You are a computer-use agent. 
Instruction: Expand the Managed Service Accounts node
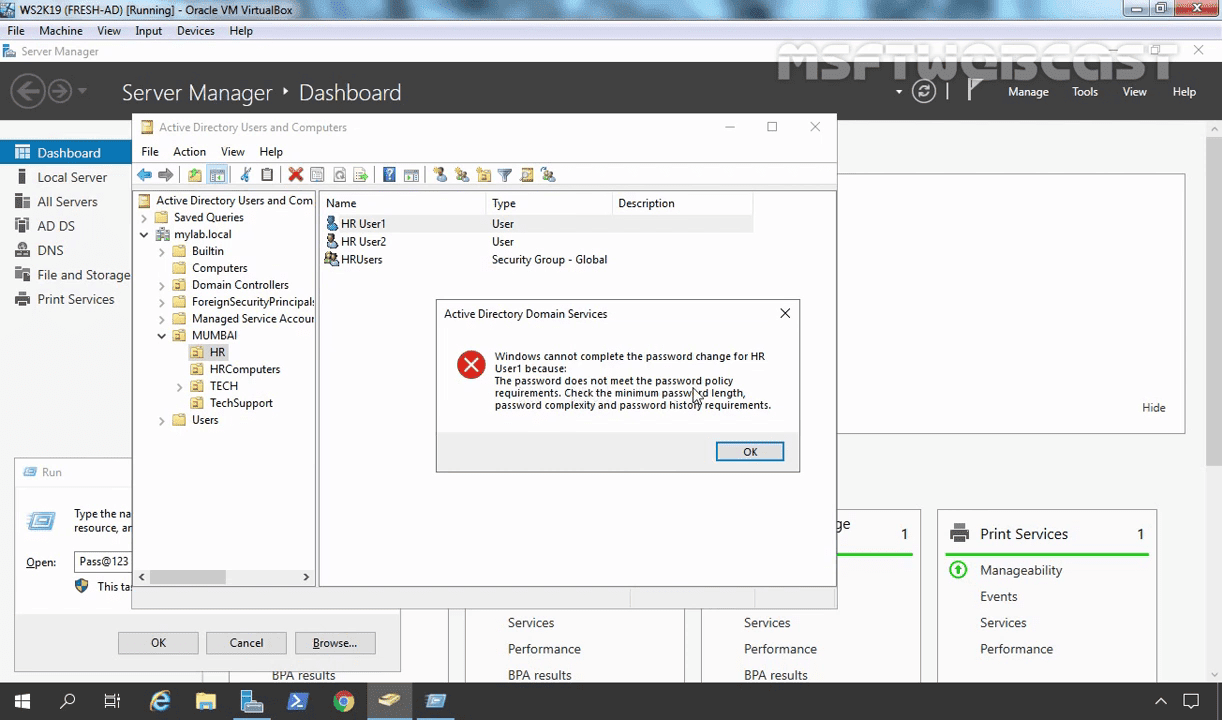(162, 319)
